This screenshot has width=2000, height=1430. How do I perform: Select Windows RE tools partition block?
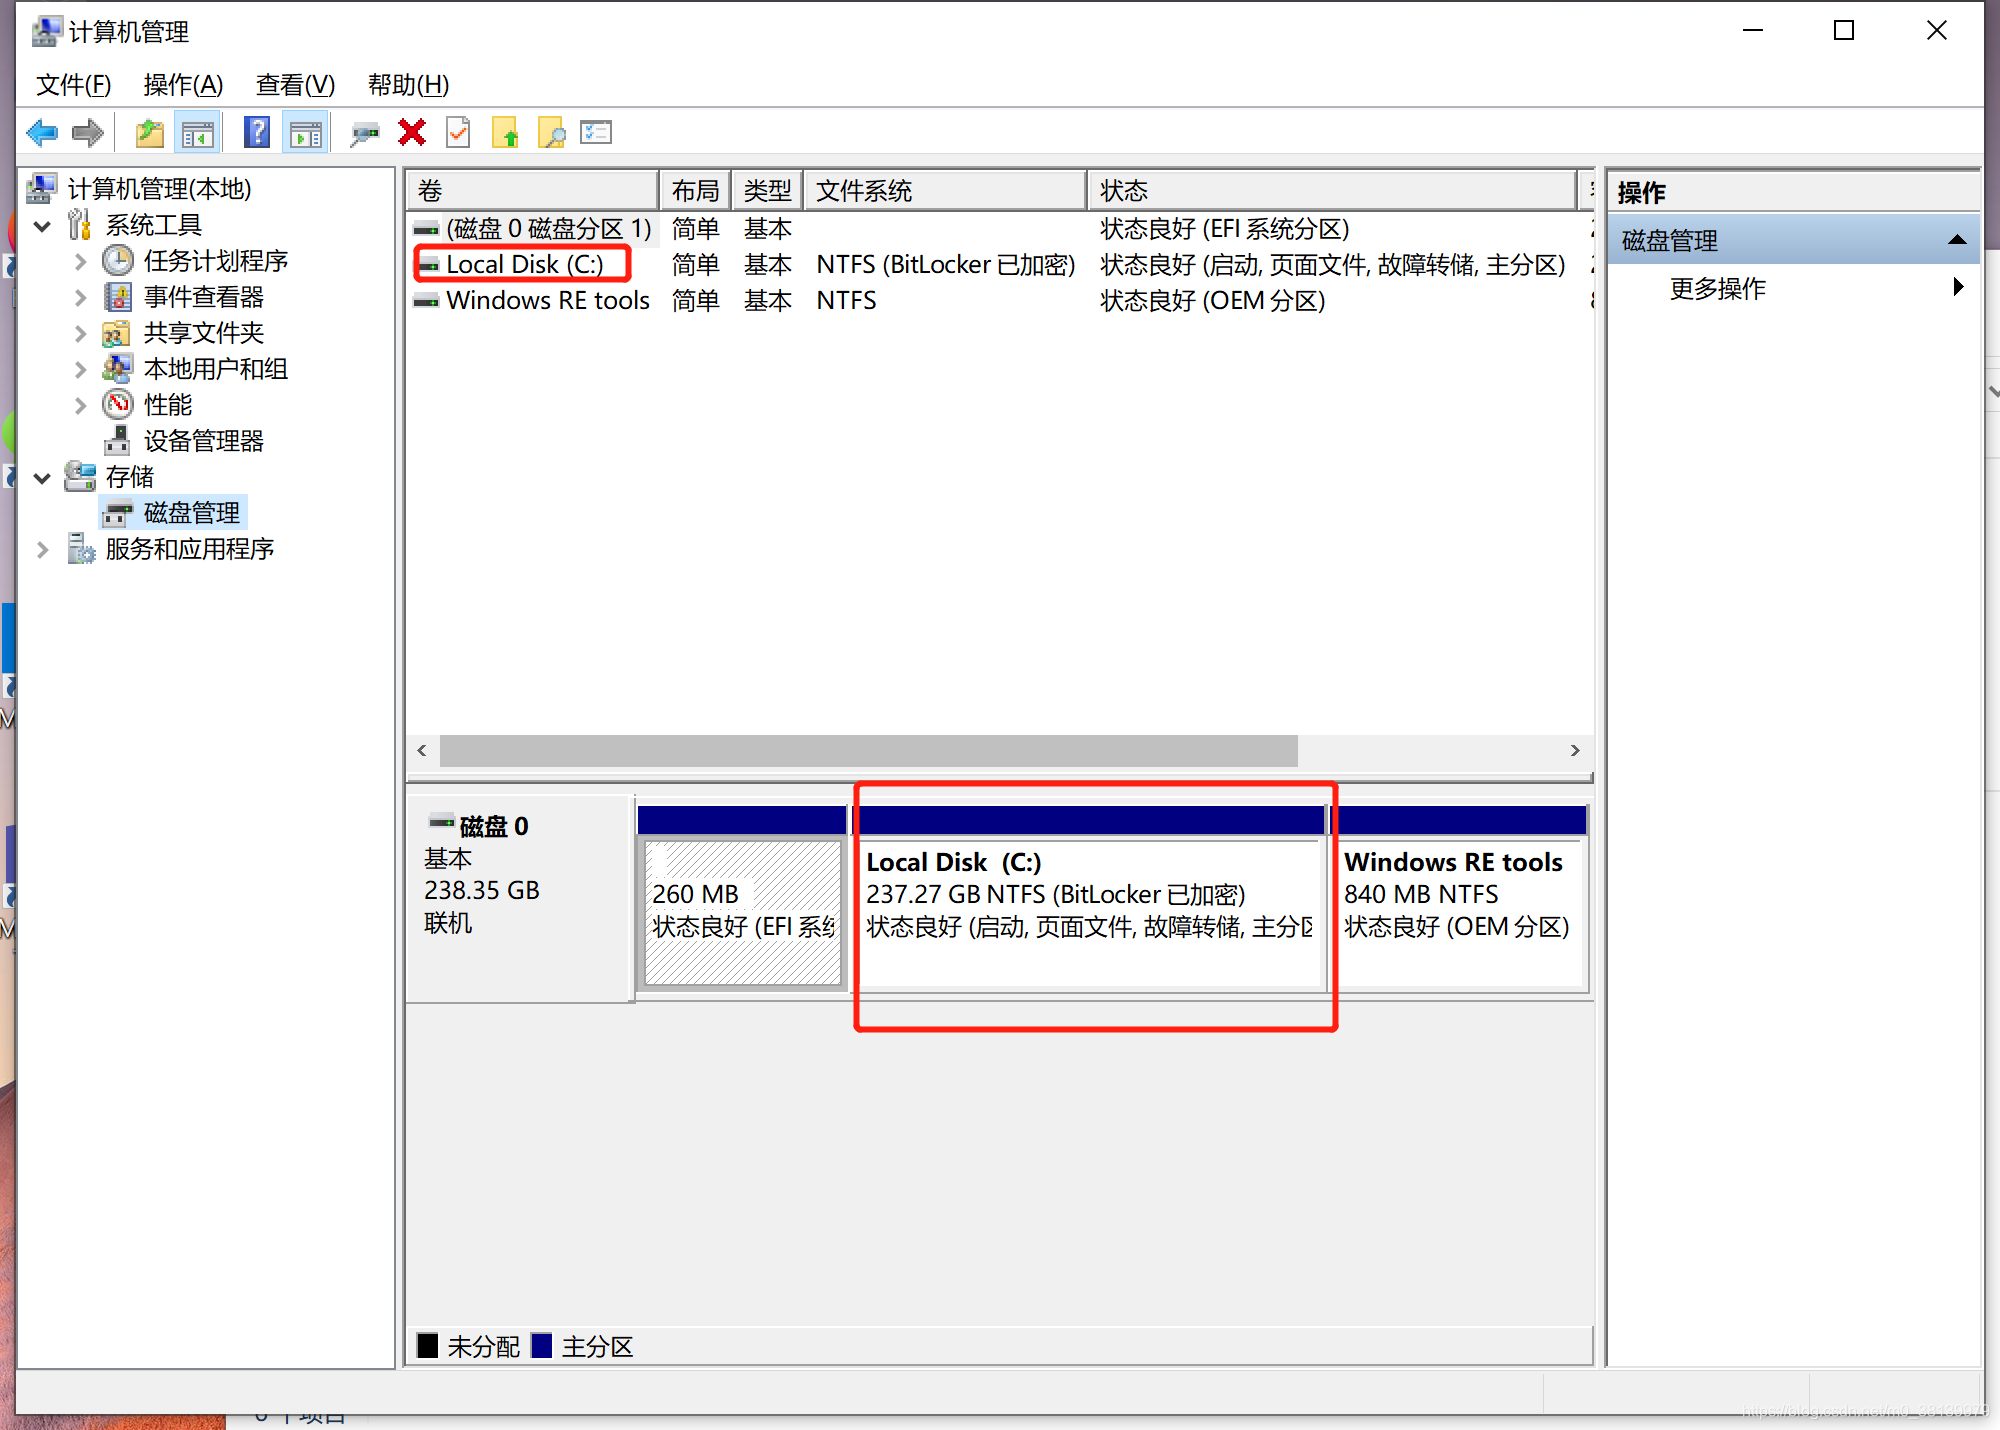(1460, 912)
